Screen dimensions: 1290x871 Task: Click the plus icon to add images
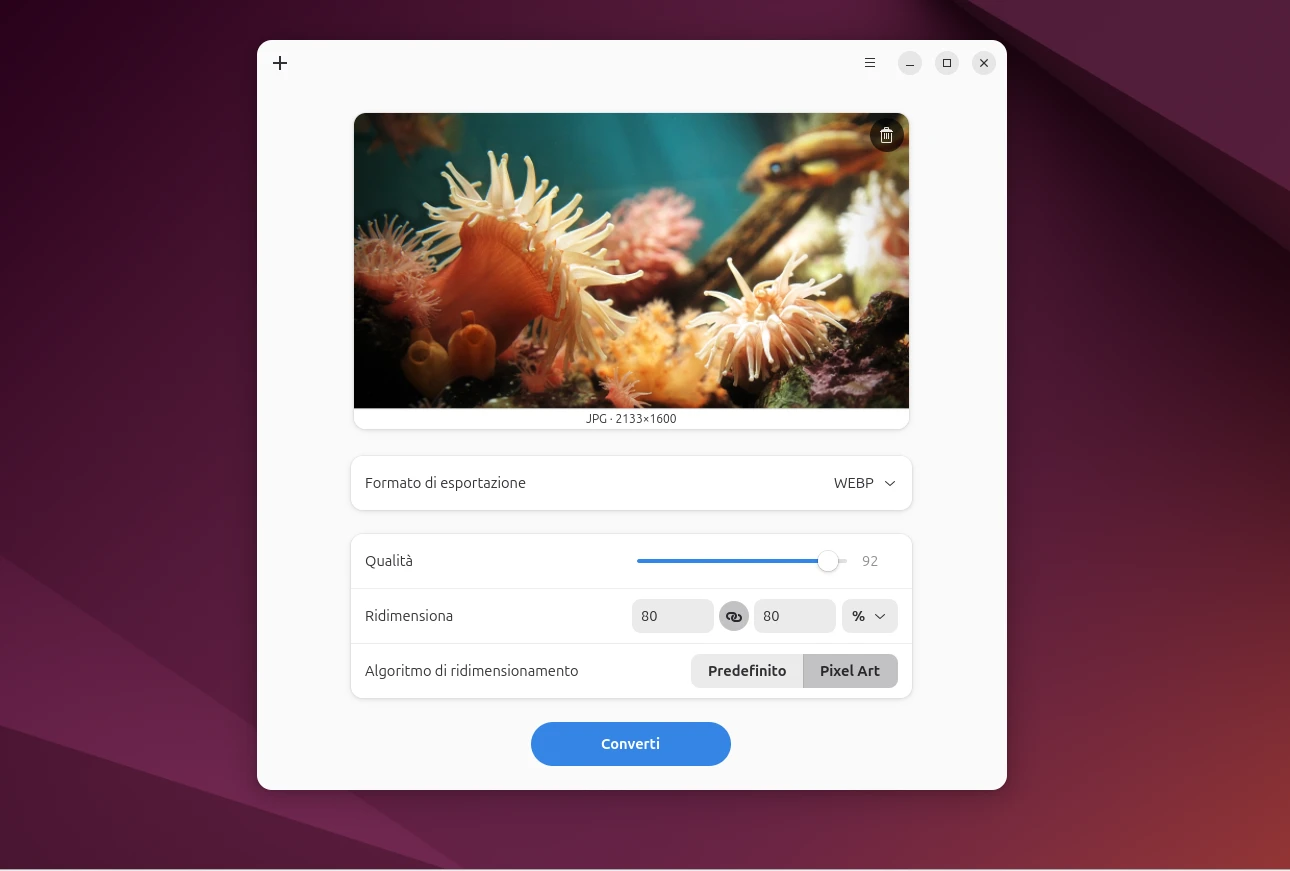(280, 63)
